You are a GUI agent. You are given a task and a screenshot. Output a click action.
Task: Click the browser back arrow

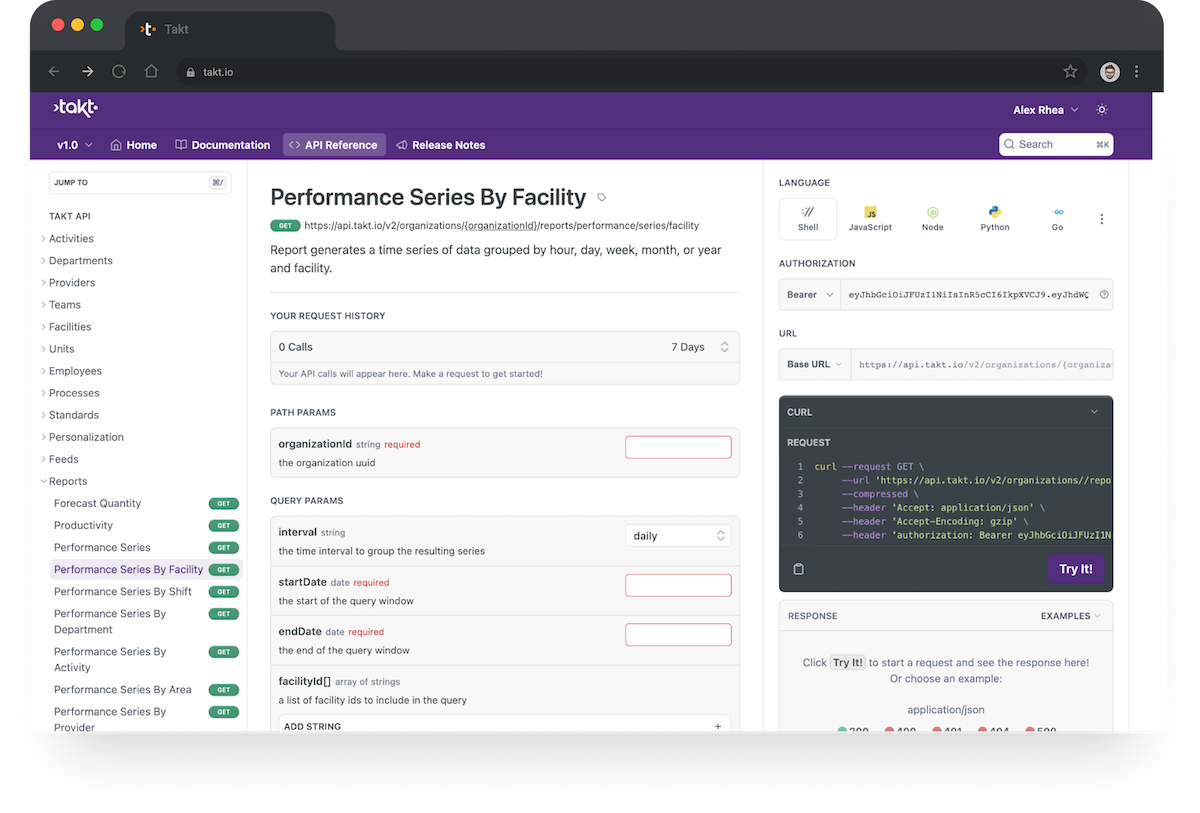click(x=54, y=72)
